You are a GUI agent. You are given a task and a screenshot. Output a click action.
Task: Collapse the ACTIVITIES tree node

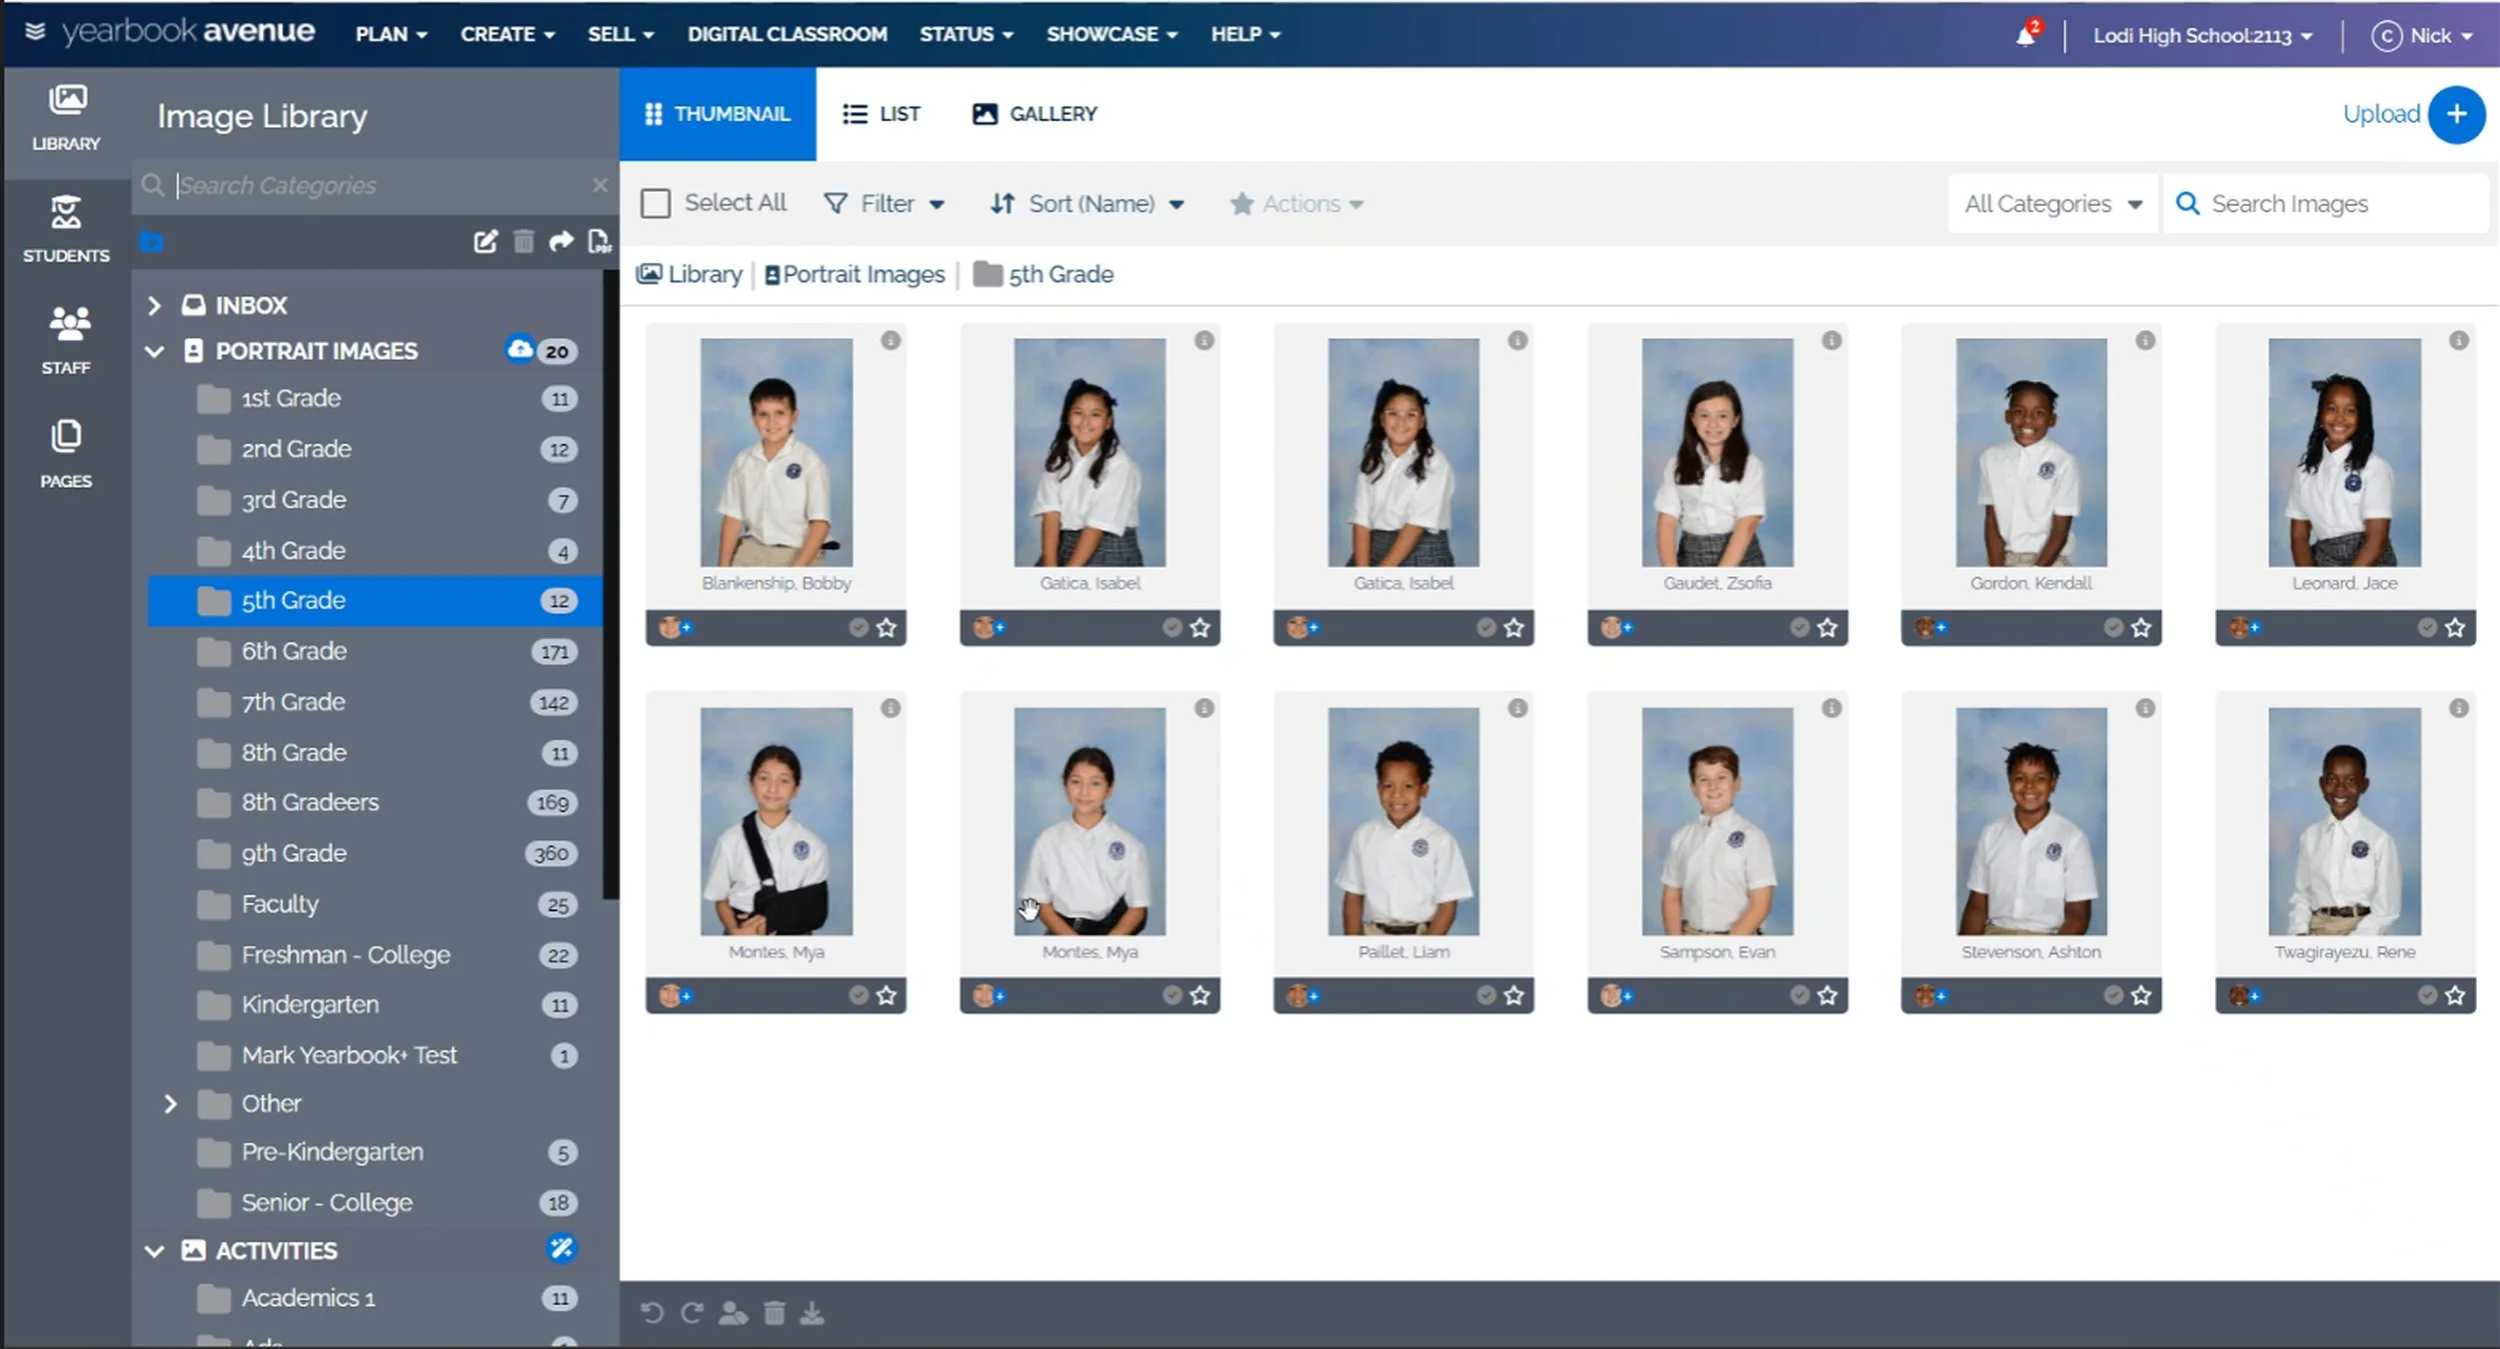154,1251
